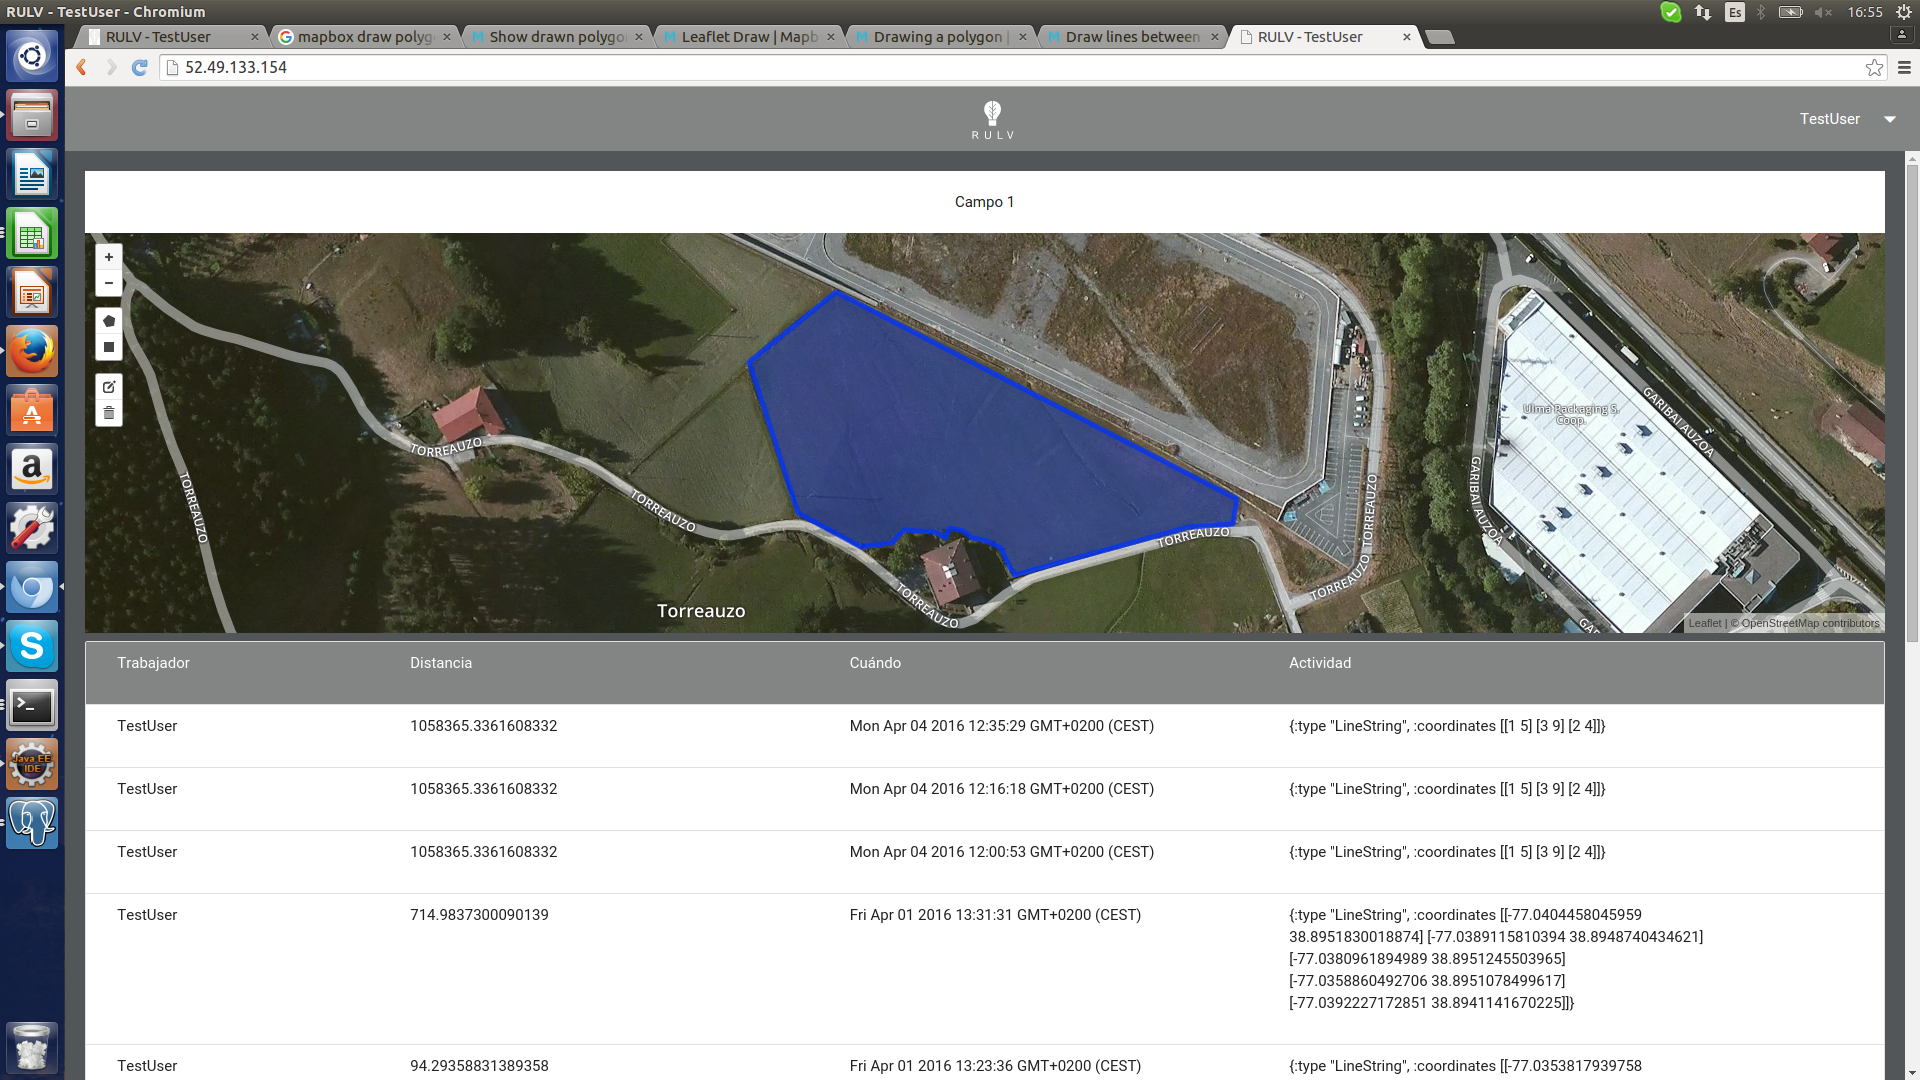The width and height of the screenshot is (1920, 1080).
Task: Switch to Show drawn polygon tab
Action: pyautogui.click(x=557, y=37)
